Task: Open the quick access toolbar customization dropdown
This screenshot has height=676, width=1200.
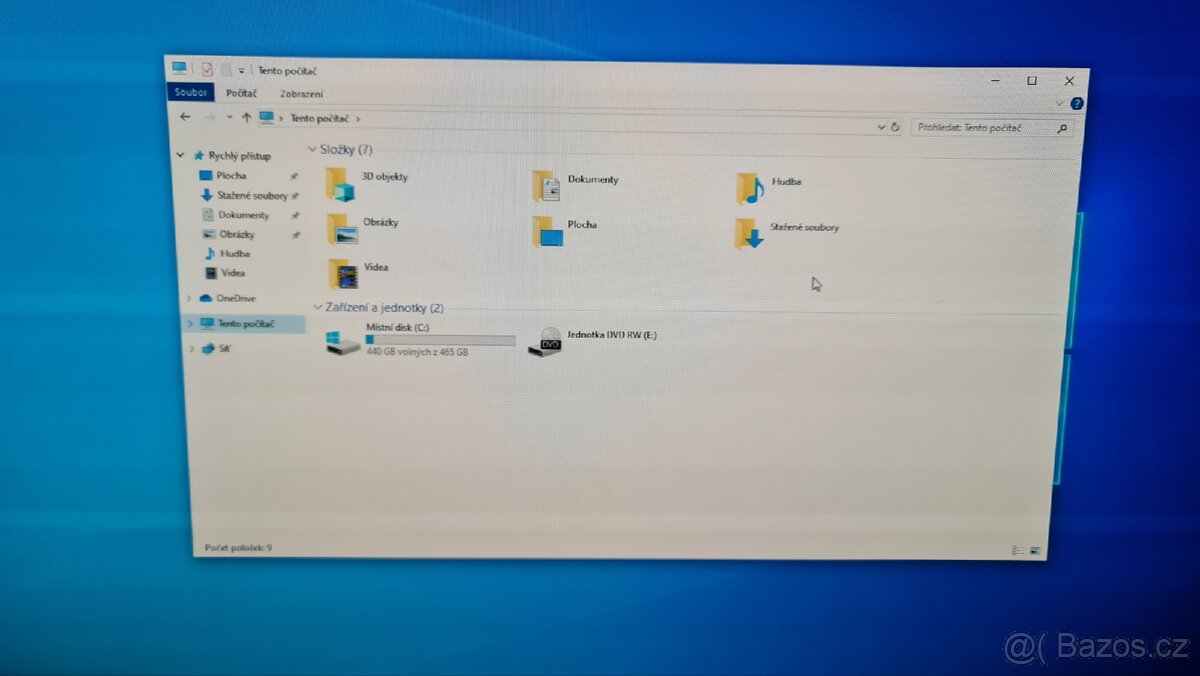Action: point(240,68)
